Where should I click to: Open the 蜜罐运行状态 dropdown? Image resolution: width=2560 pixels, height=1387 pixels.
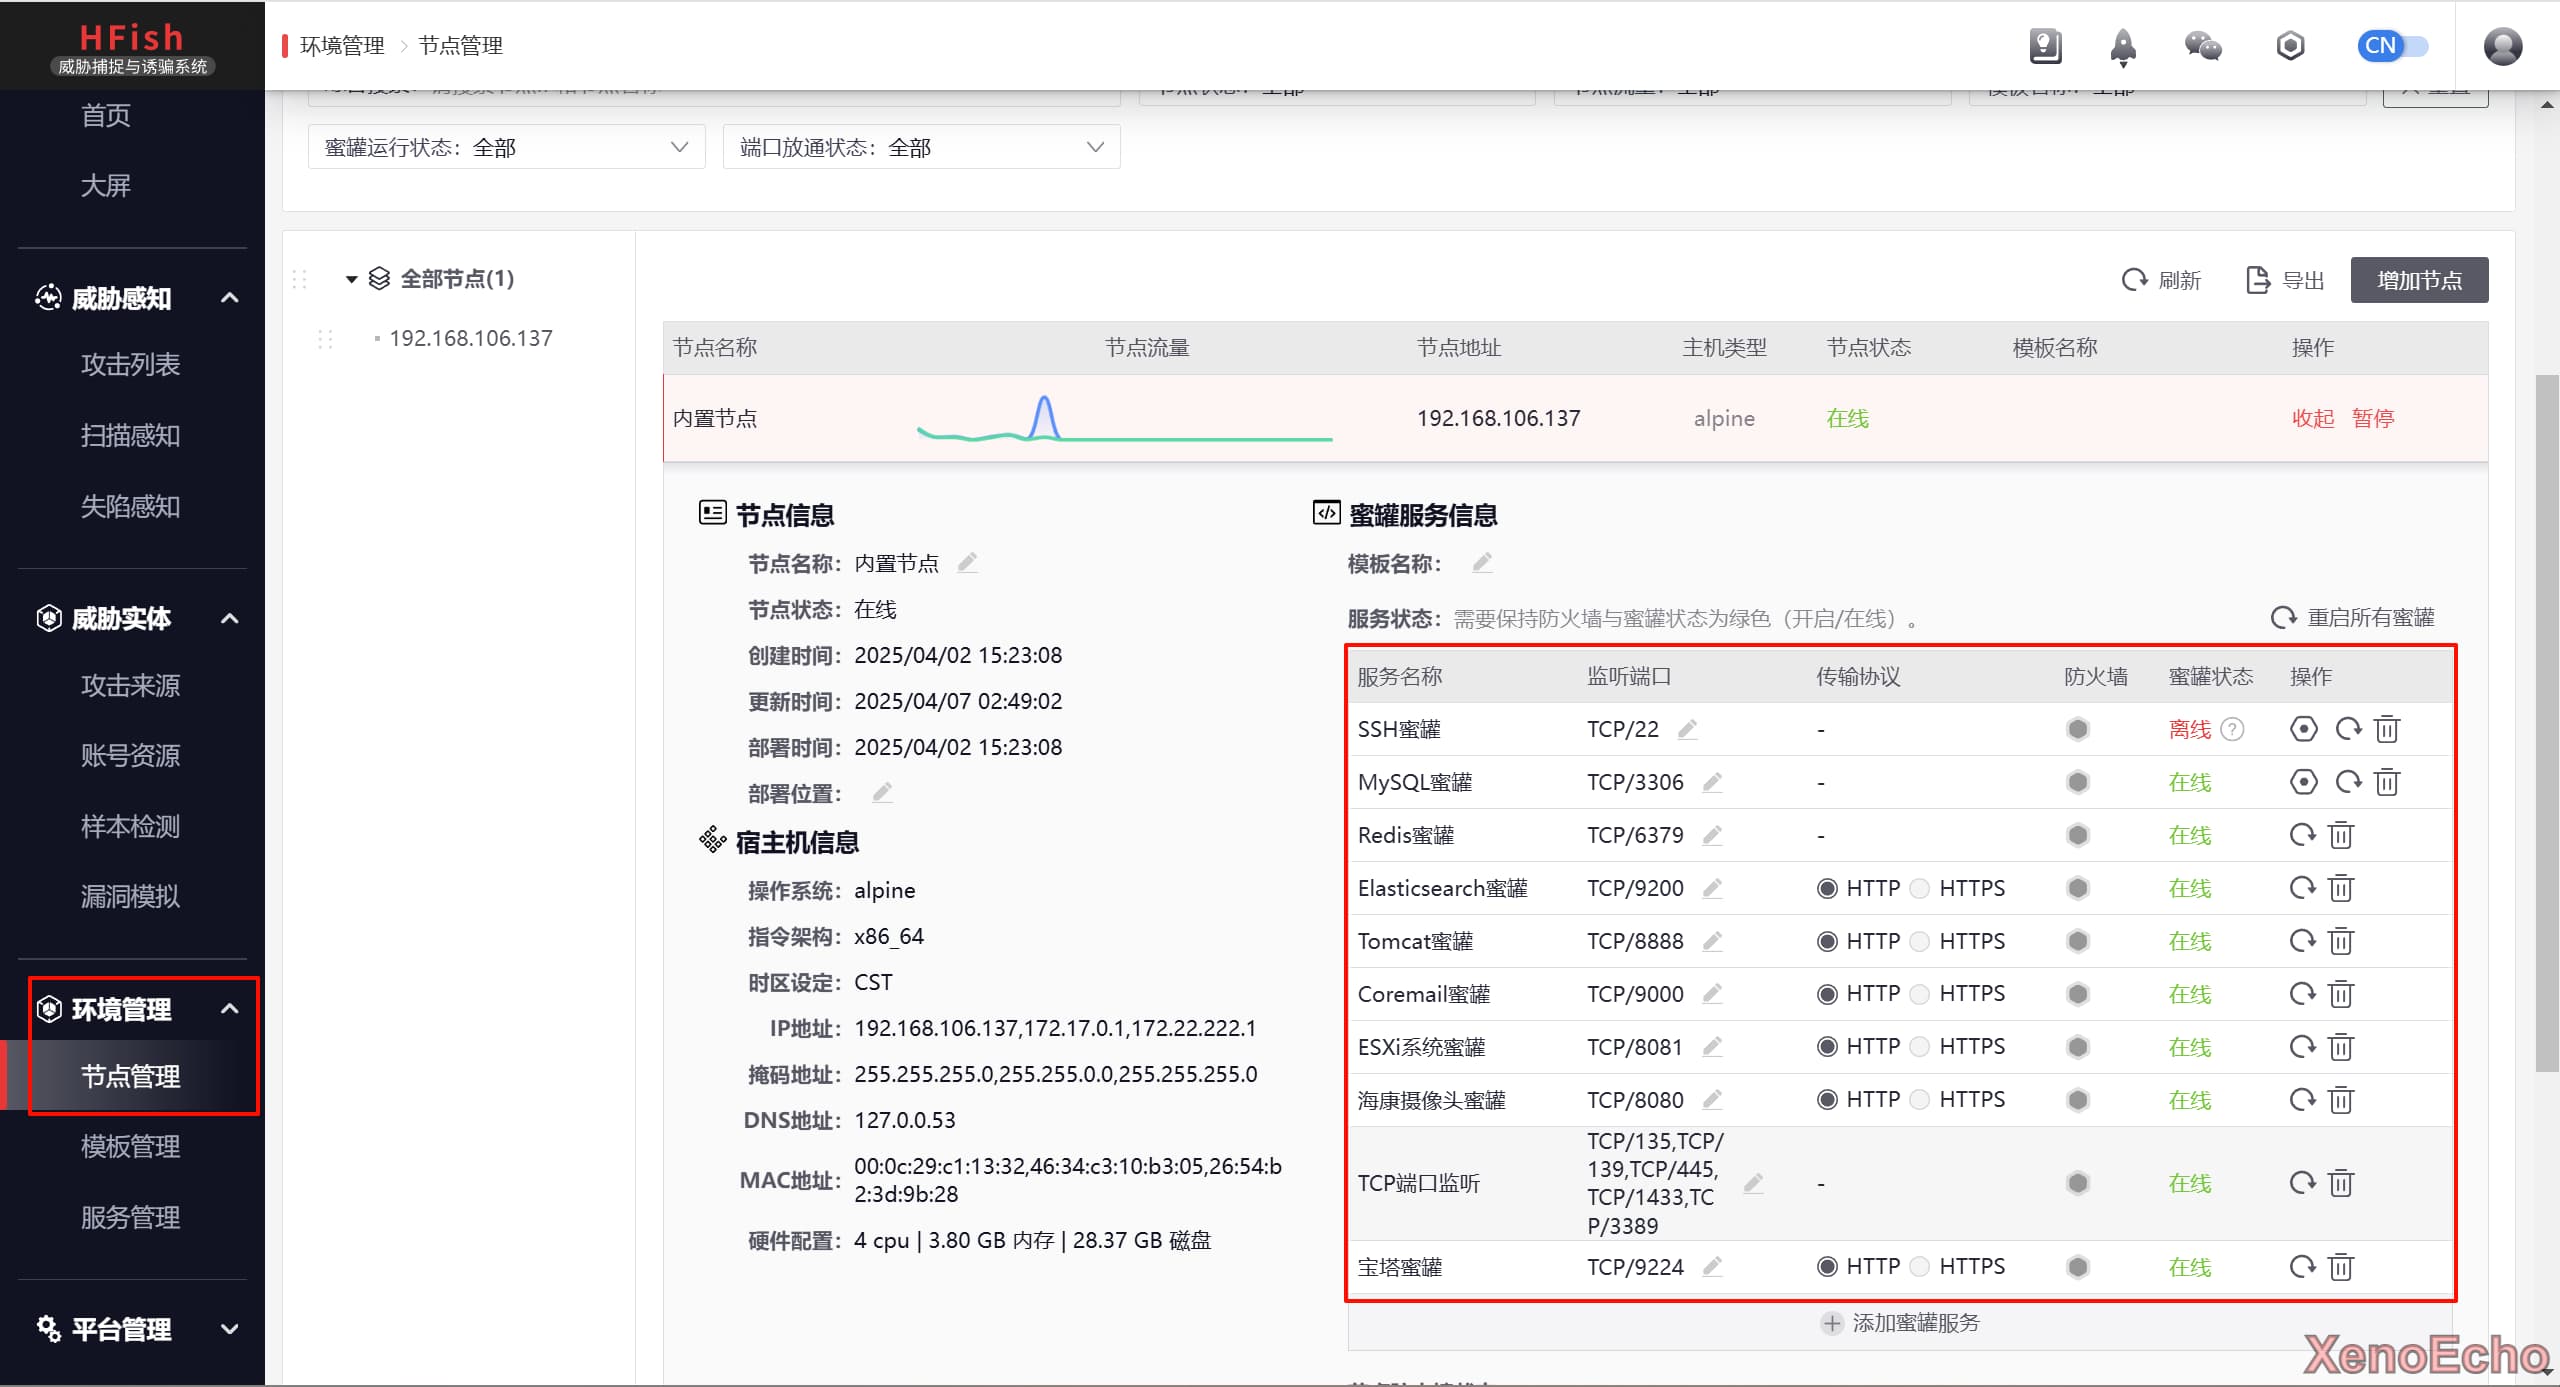[x=506, y=147]
